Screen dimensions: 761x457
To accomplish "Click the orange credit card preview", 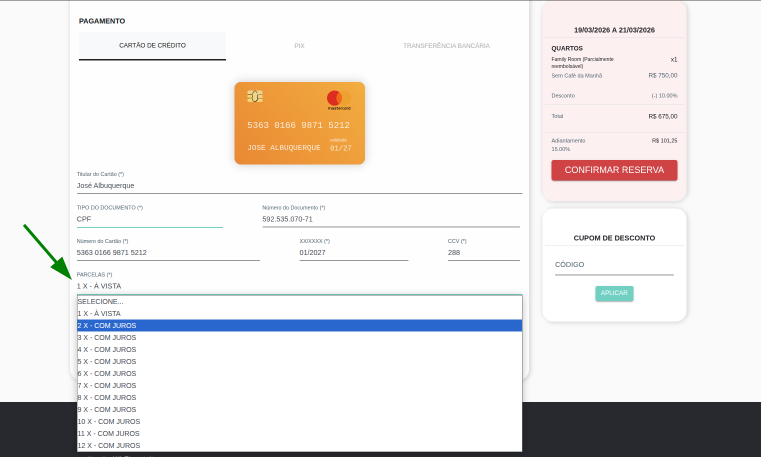I will [x=299, y=123].
